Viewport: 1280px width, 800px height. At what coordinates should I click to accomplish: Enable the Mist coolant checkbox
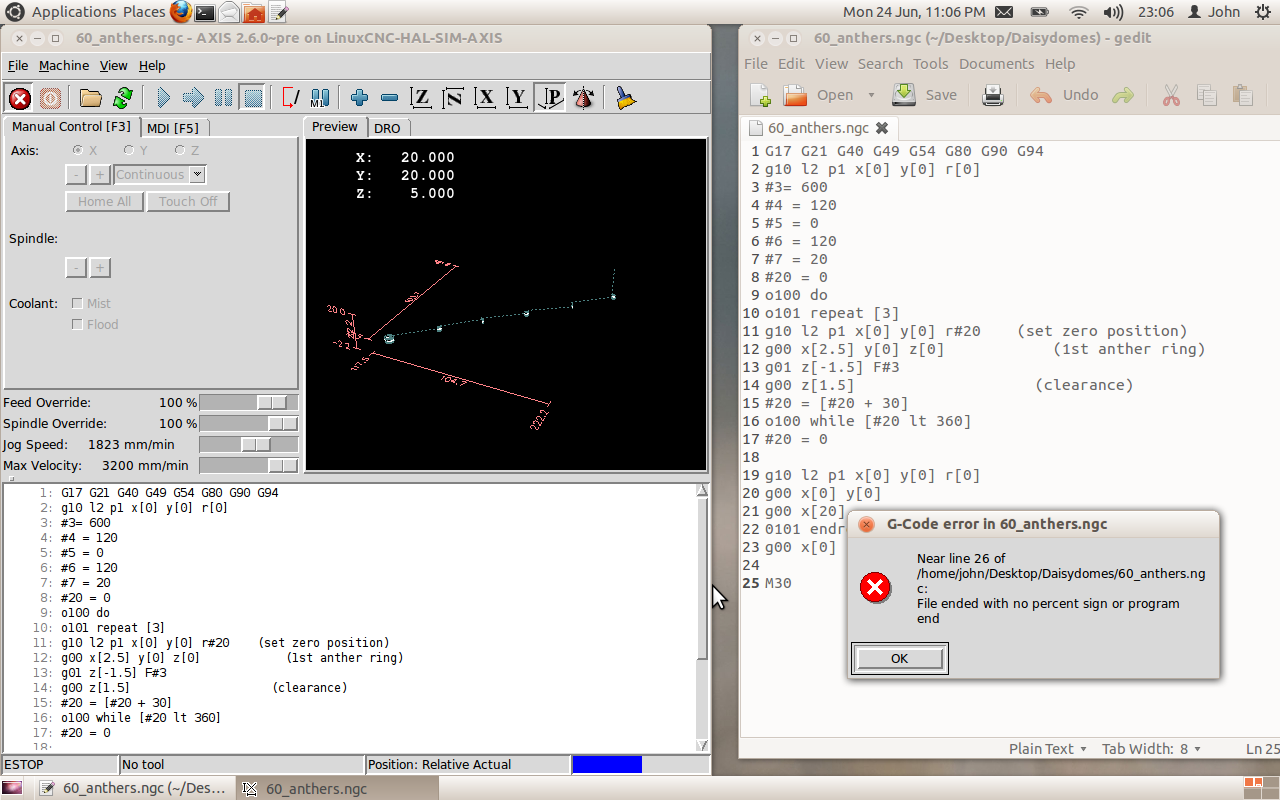[x=78, y=303]
